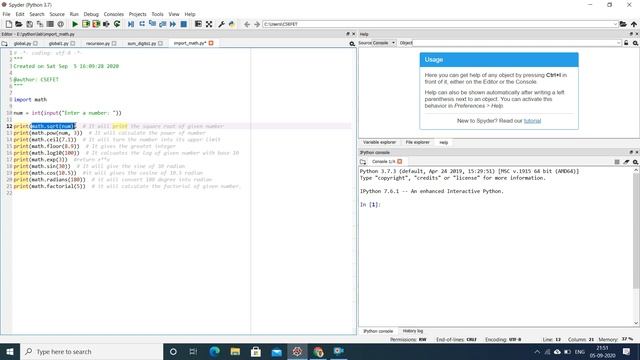
Task: Browse for a working directory
Action: [623, 24]
